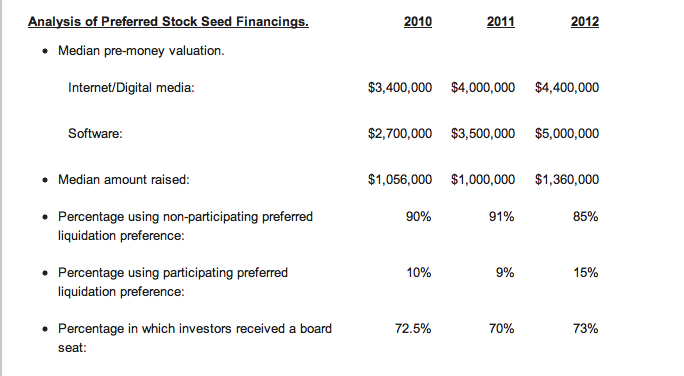Viewport: 684px width, 376px height.
Task: Click the 72.5% board seat value
Action: tap(413, 328)
